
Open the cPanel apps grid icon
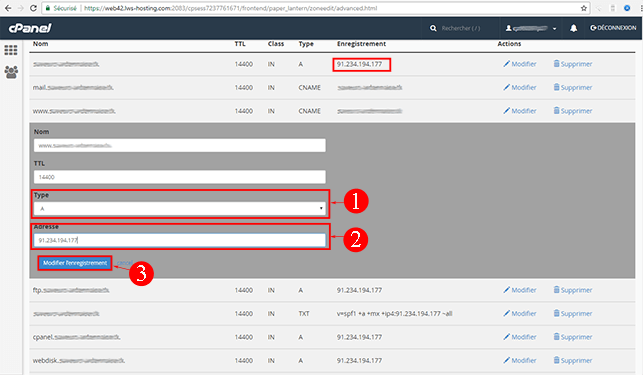(x=11, y=50)
